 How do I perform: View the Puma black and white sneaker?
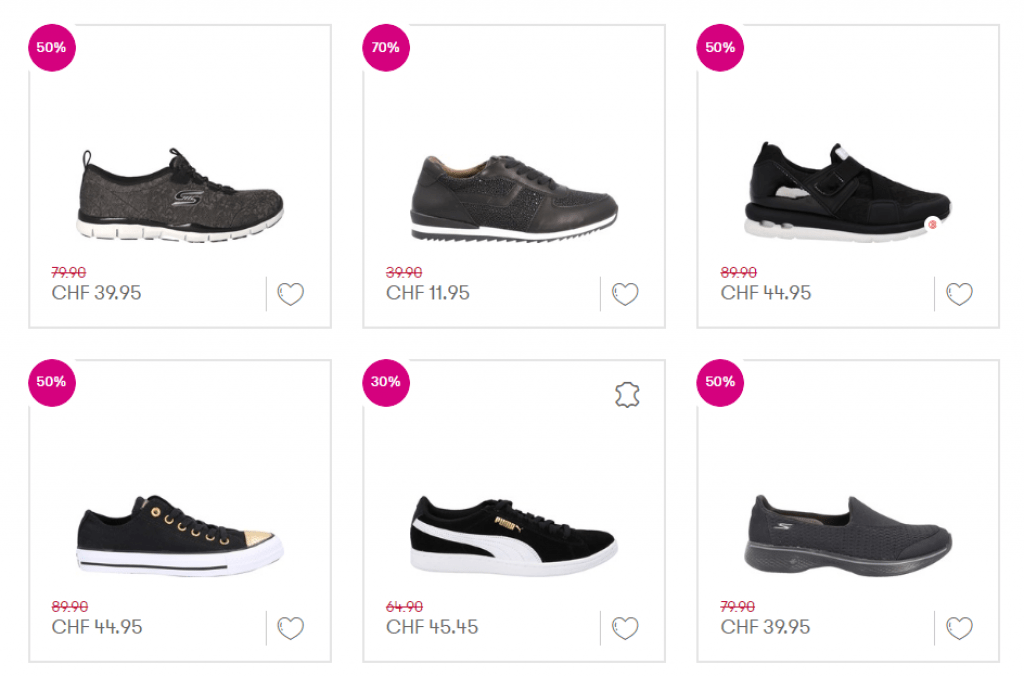(x=514, y=534)
